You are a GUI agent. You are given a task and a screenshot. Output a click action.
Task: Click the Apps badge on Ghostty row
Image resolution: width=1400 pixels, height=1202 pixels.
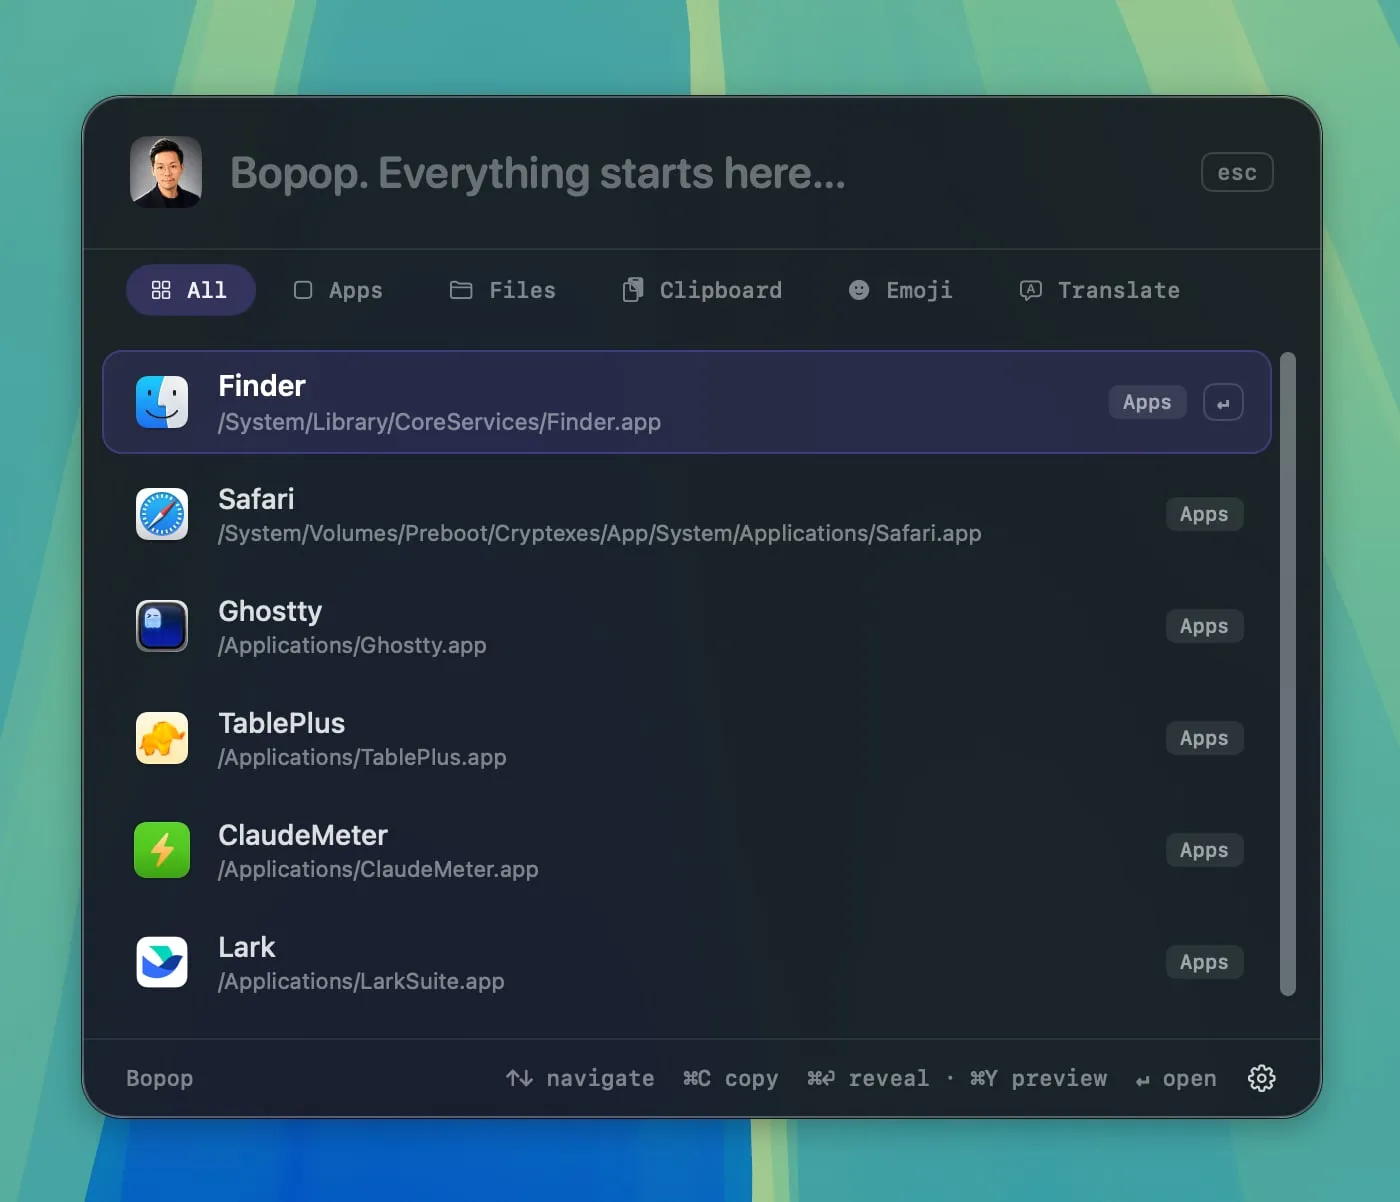click(1204, 626)
